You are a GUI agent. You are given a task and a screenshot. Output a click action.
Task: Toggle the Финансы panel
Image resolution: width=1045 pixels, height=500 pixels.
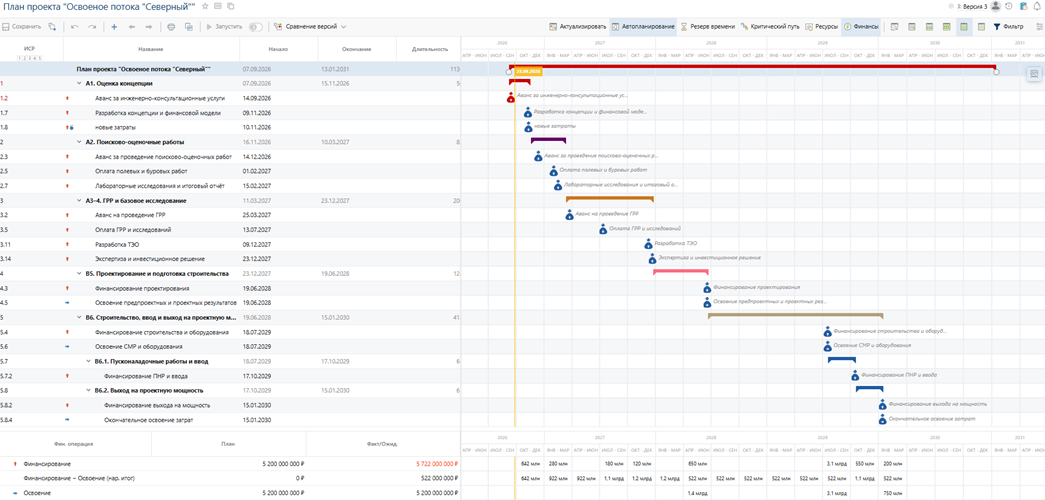coord(860,27)
